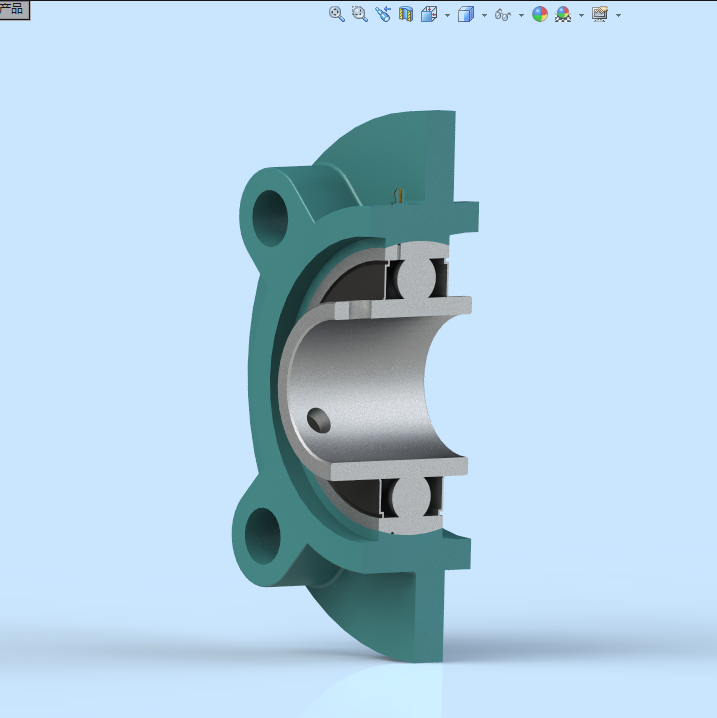Click the Display Style box icon
Screen dimensions: 717x718
click(x=466, y=14)
